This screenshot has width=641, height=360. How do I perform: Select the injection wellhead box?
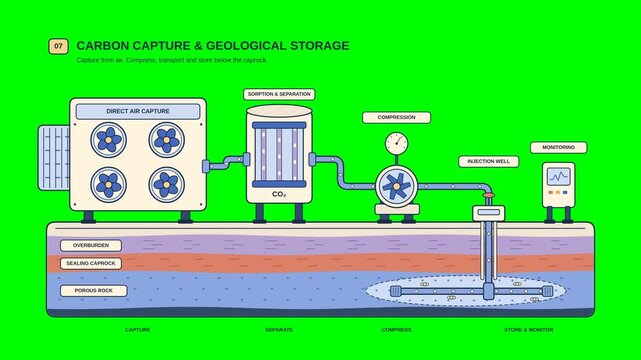[x=489, y=213]
